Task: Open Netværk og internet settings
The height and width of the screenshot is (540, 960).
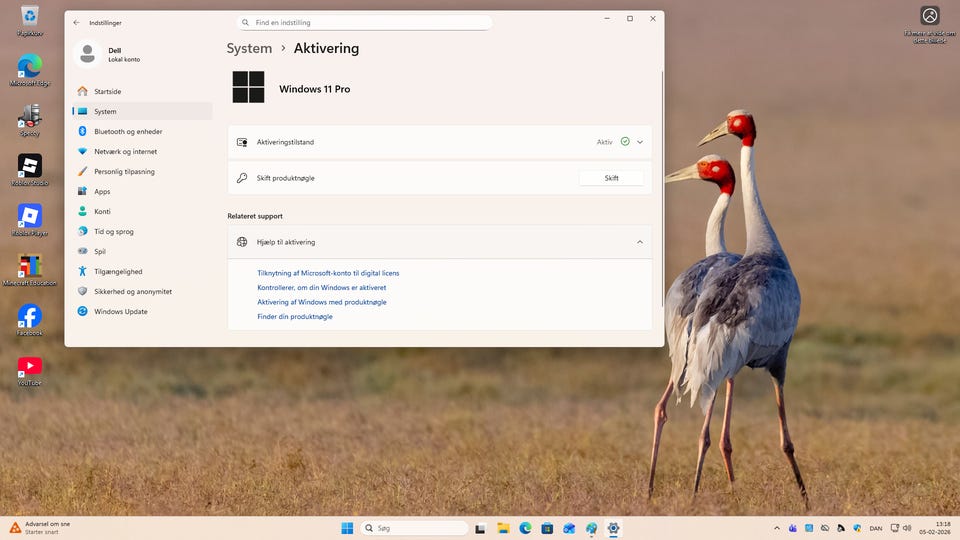Action: (x=125, y=151)
